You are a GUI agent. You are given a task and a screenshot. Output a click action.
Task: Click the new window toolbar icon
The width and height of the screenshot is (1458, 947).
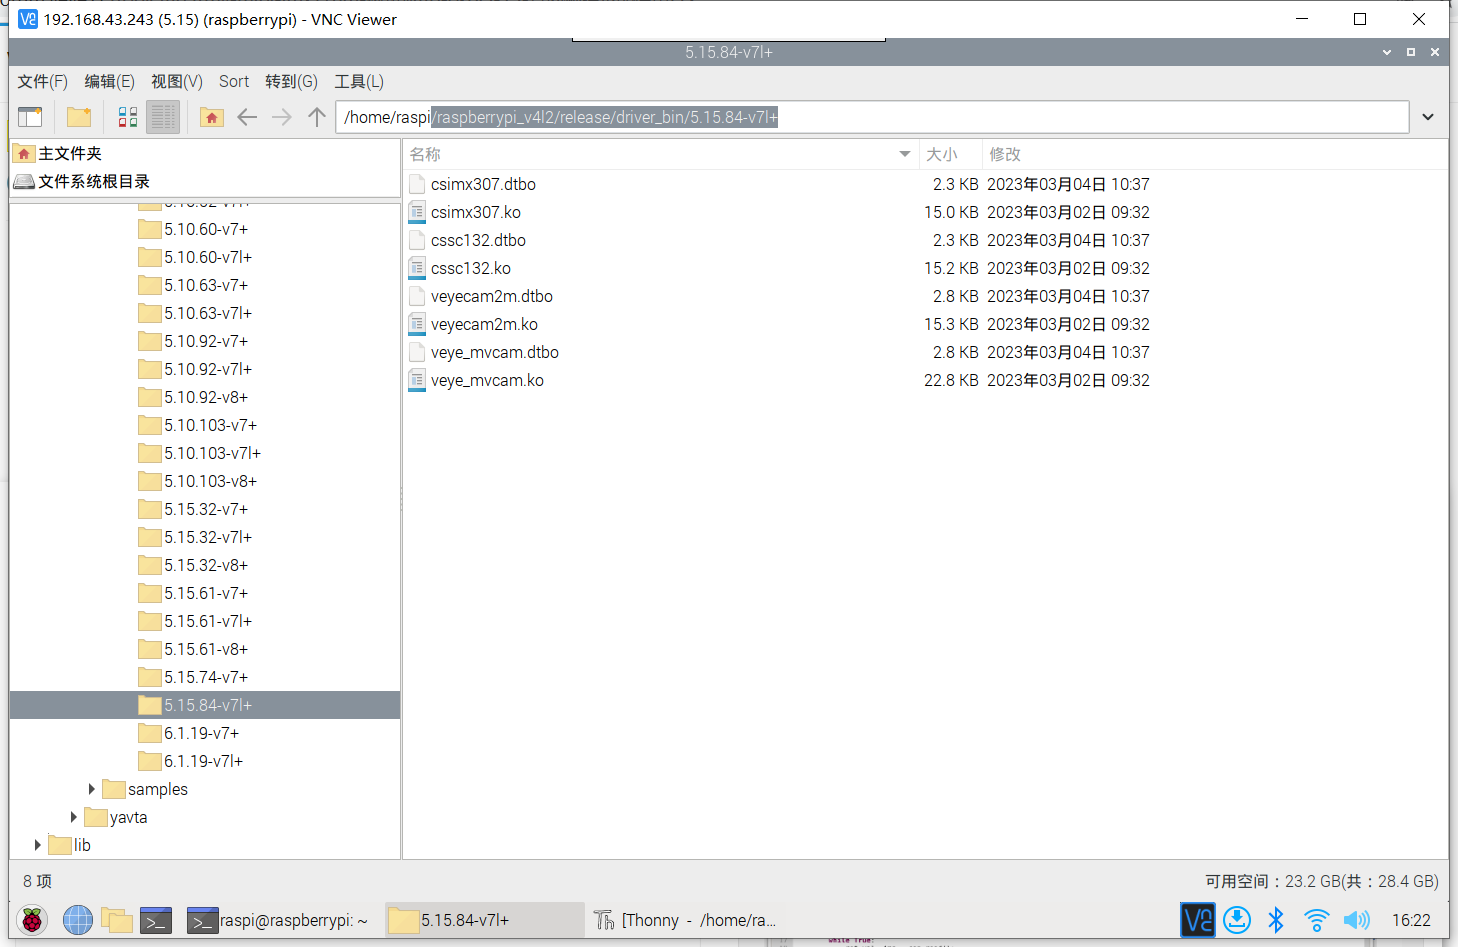click(x=31, y=117)
